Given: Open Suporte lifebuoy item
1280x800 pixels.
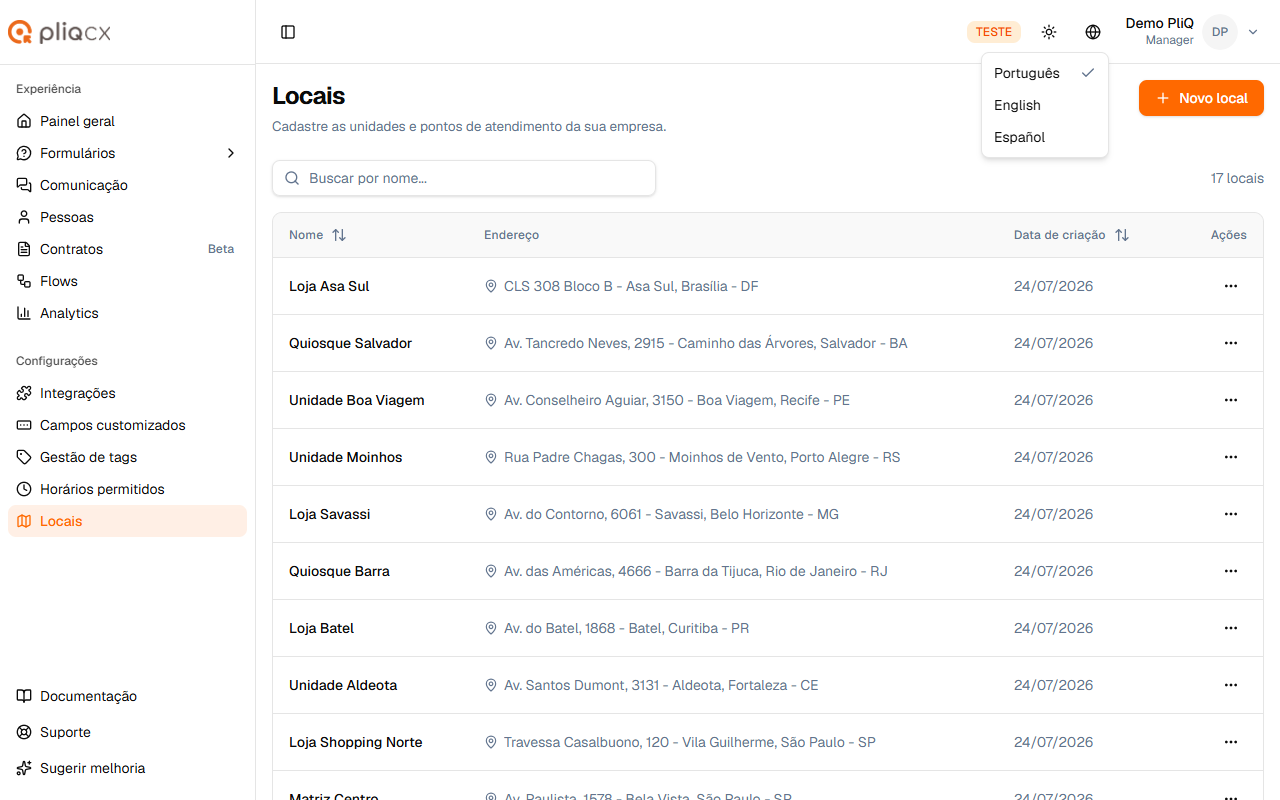Looking at the screenshot, I should point(127,732).
